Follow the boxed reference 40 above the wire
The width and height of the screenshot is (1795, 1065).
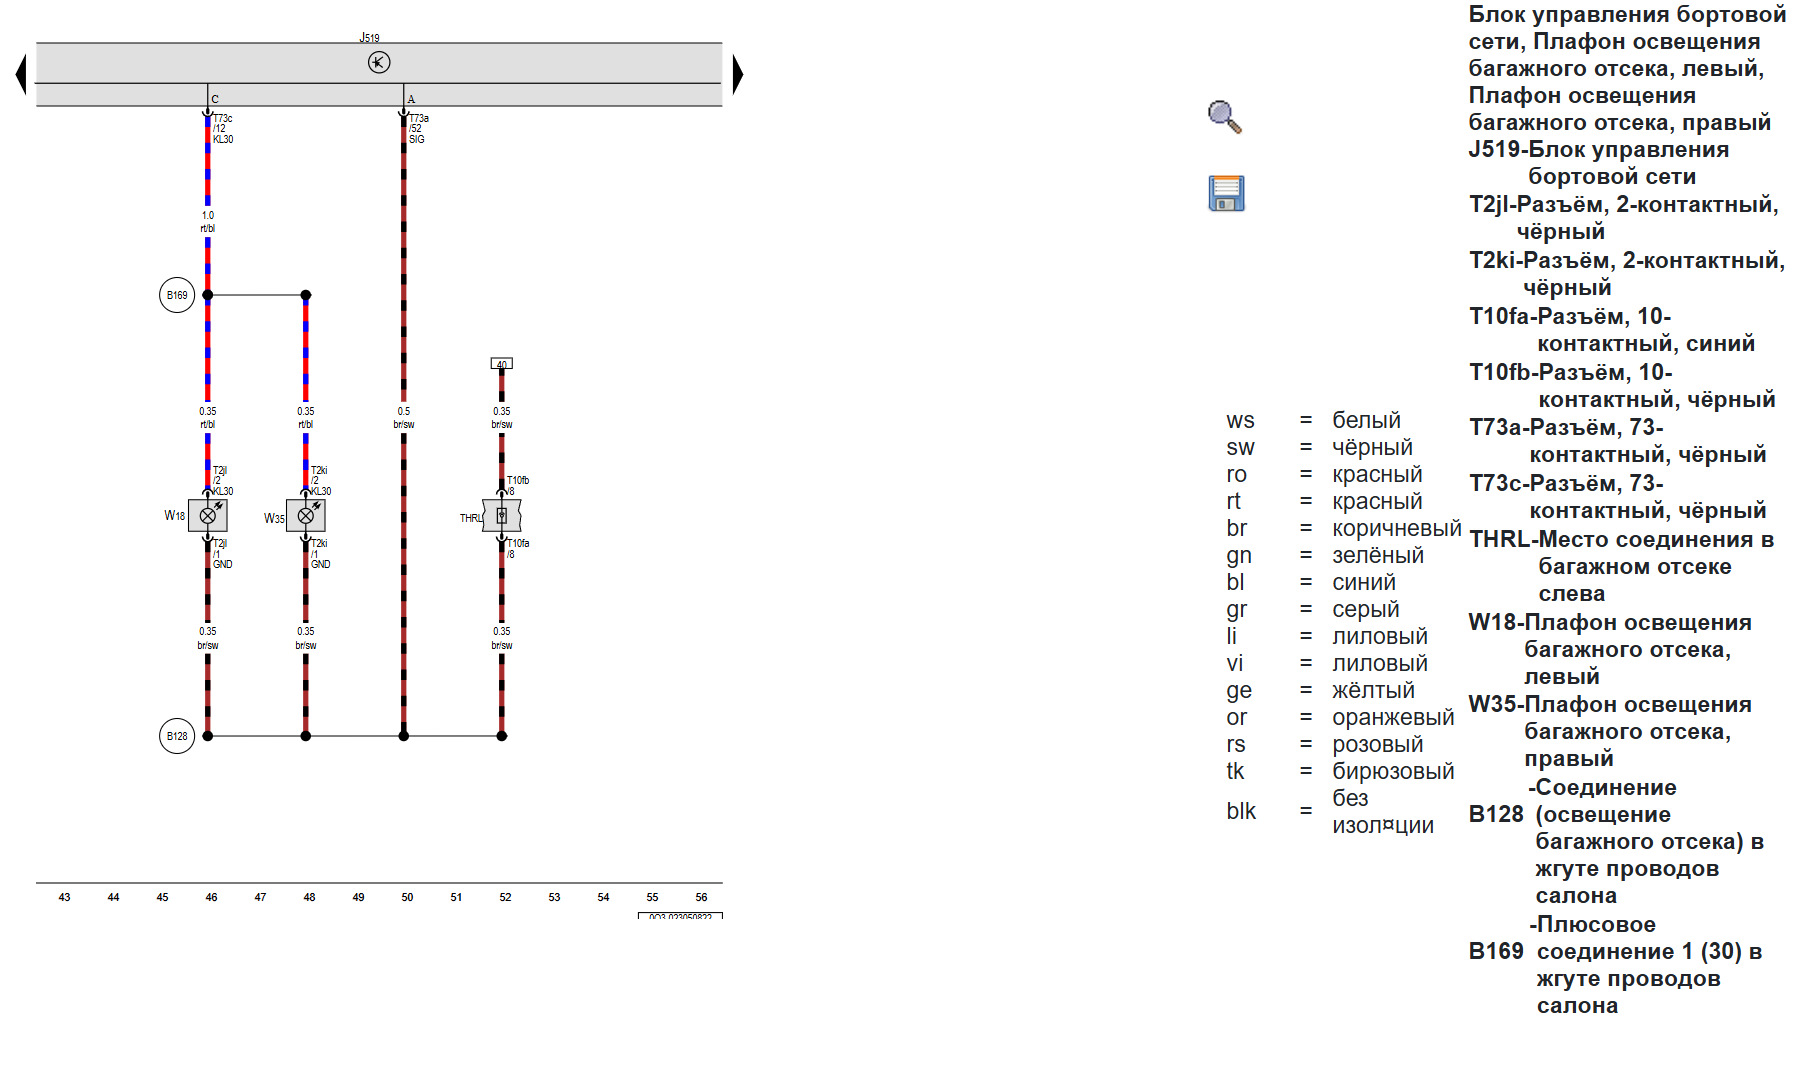coord(502,364)
